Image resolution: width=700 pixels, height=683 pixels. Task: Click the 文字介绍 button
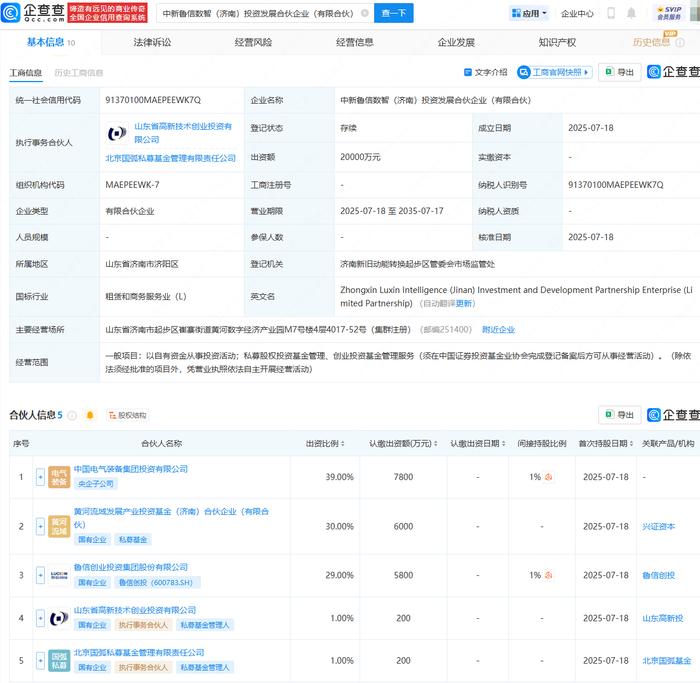(x=486, y=72)
